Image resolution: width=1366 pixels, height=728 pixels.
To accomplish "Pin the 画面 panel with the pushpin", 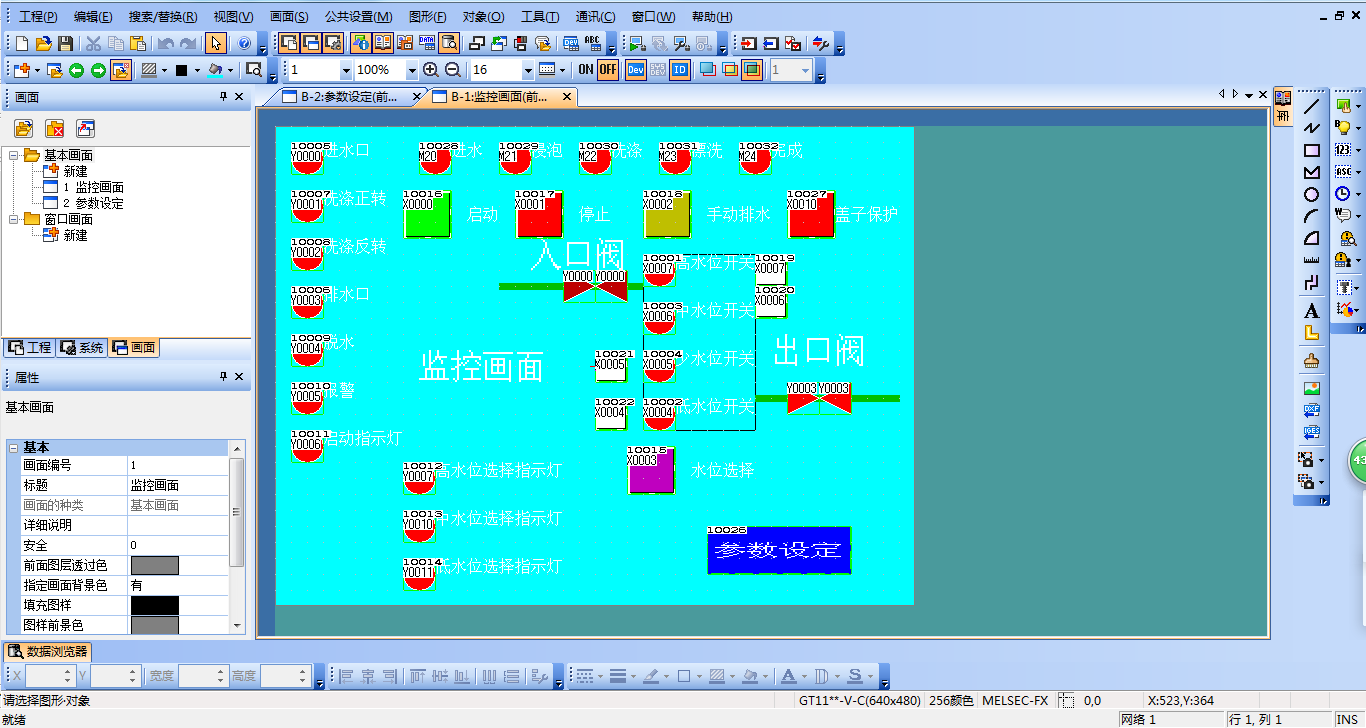I will pos(223,97).
